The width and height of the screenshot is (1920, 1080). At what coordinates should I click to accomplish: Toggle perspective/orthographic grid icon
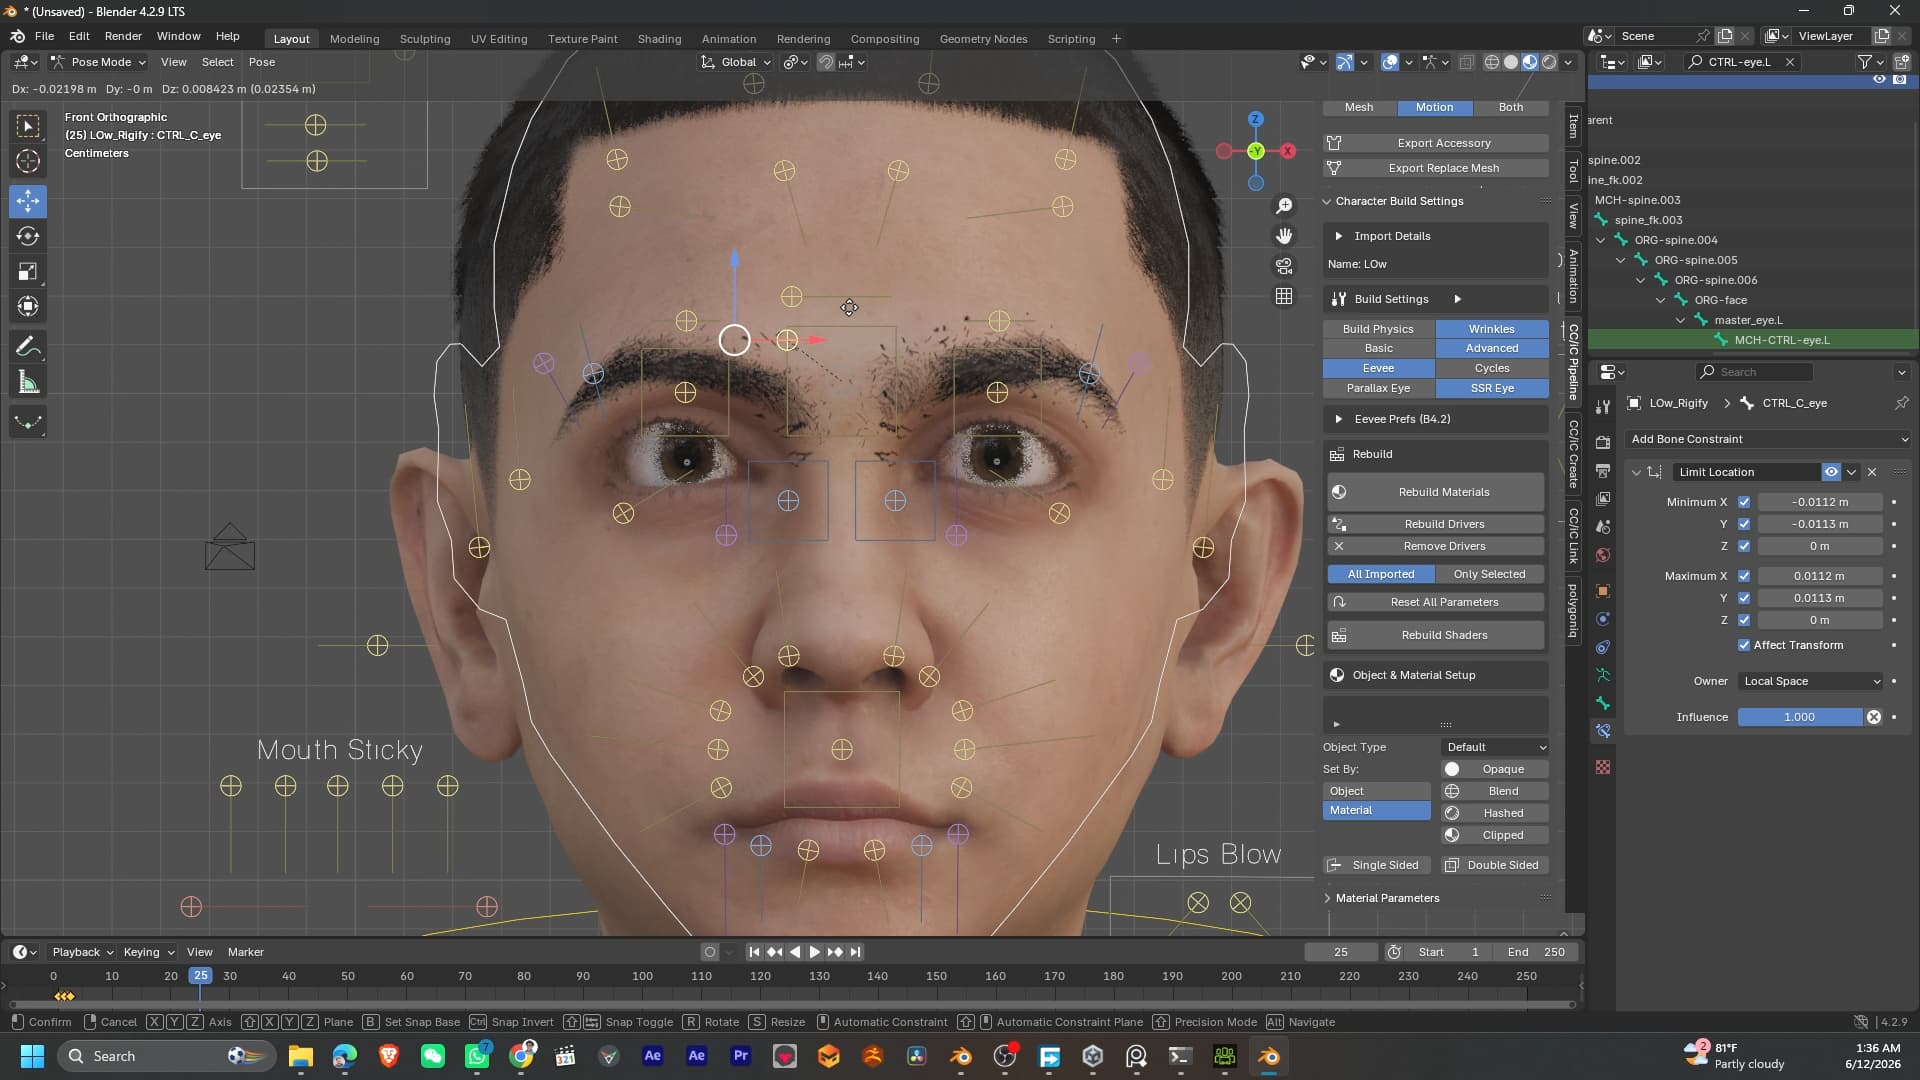point(1284,296)
